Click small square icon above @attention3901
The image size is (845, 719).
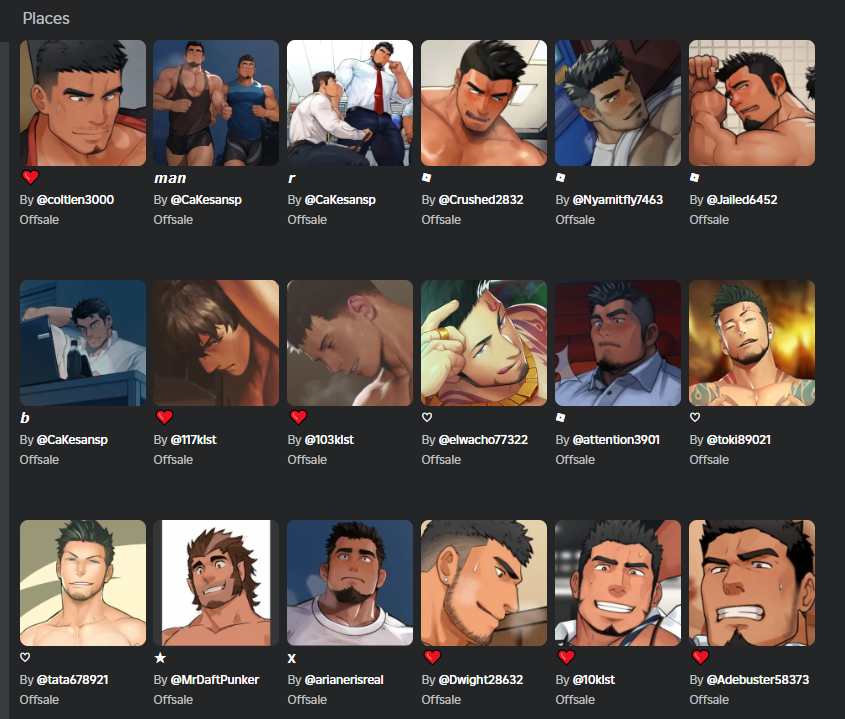(x=560, y=417)
